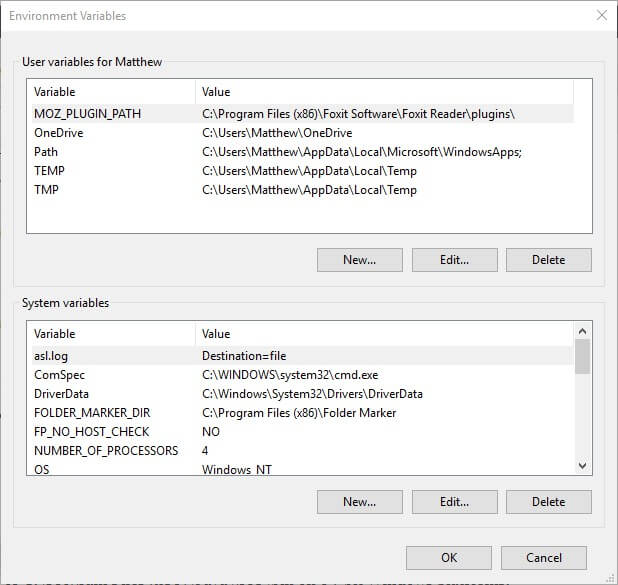The width and height of the screenshot is (618, 585).
Task: Select the TMP user variable
Action: (x=302, y=190)
